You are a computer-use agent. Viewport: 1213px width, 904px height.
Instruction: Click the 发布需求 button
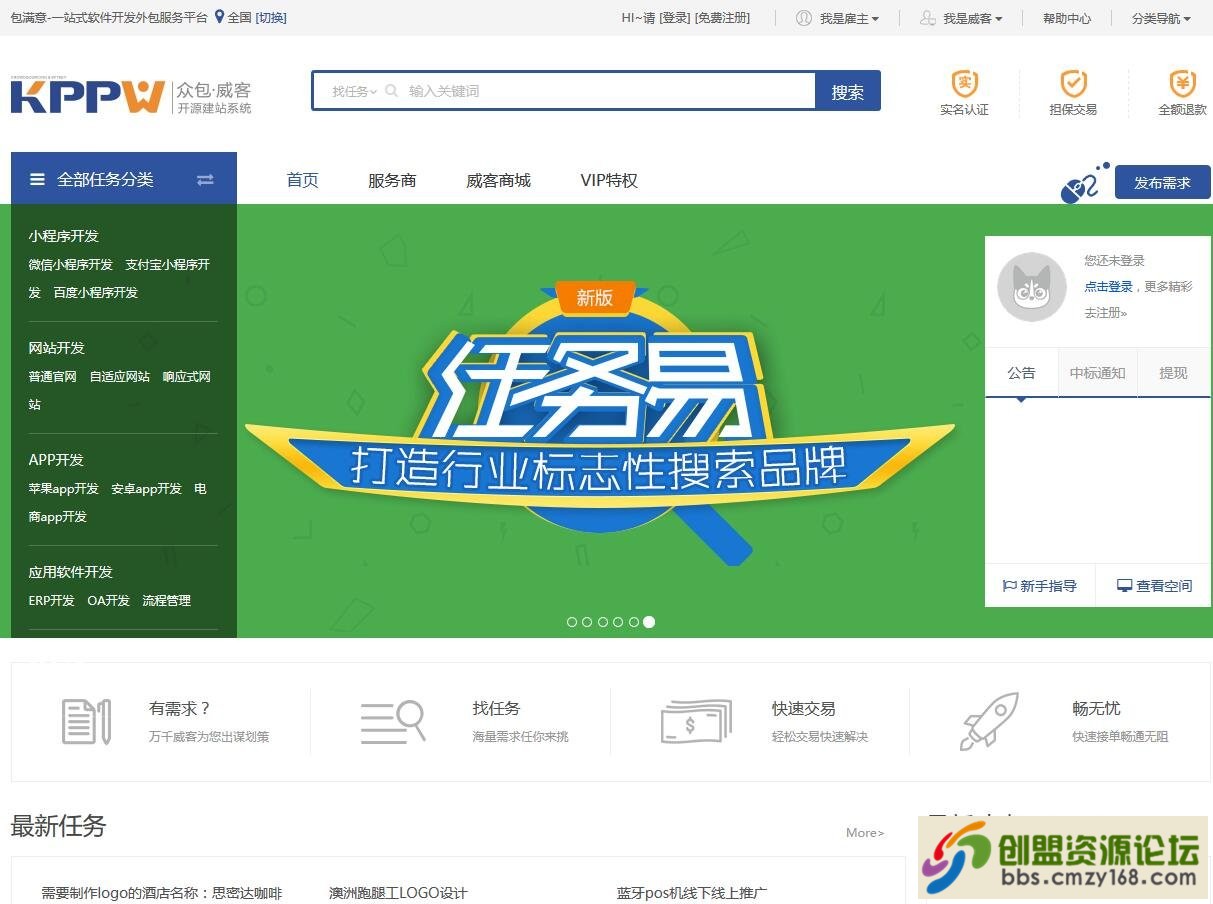[1162, 183]
